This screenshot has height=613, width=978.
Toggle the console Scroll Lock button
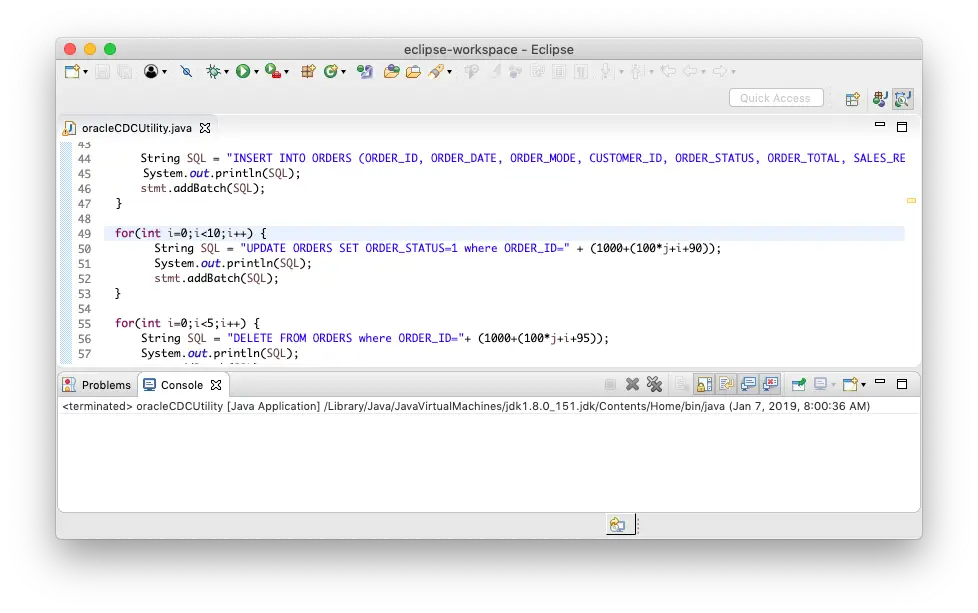[704, 384]
